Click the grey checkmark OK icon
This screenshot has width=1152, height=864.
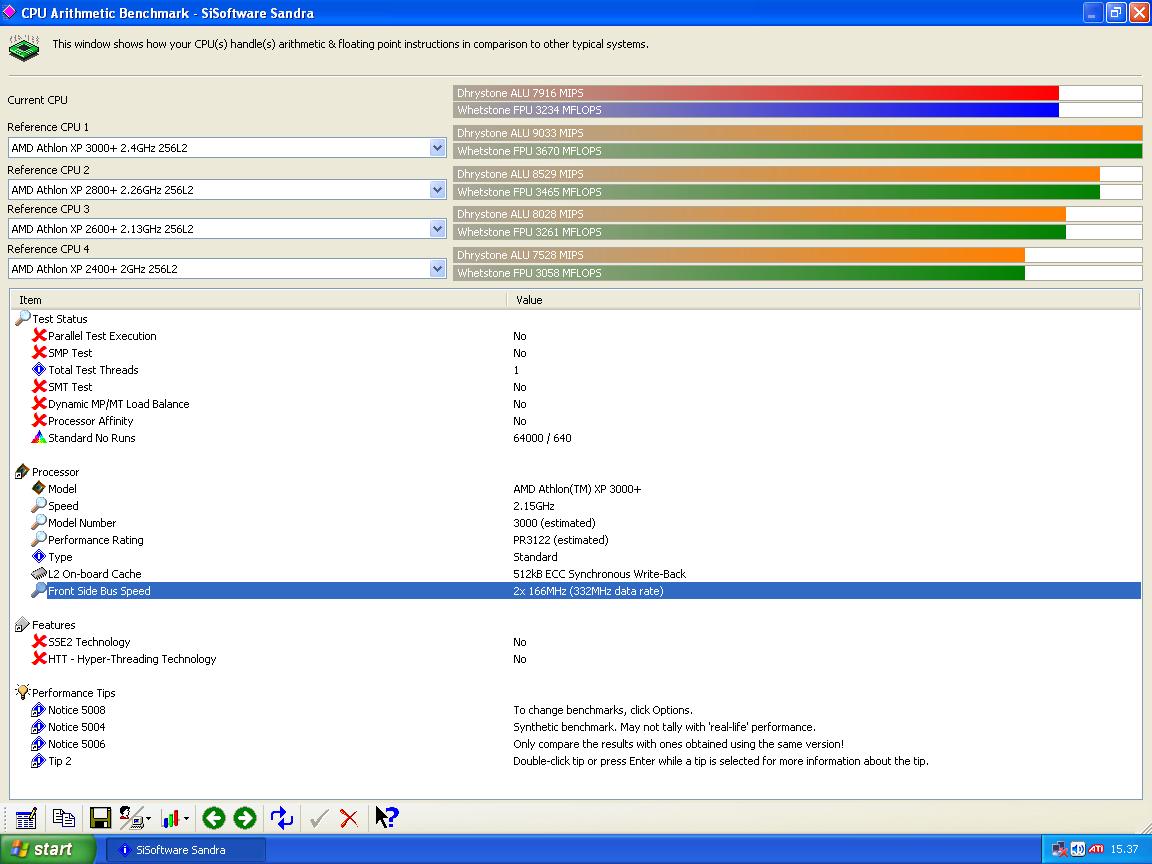pos(318,818)
